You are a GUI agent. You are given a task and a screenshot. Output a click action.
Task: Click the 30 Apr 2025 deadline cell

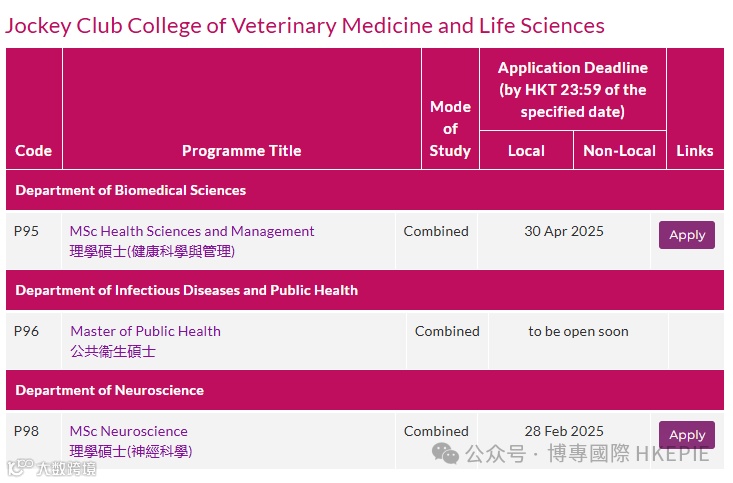tap(564, 231)
